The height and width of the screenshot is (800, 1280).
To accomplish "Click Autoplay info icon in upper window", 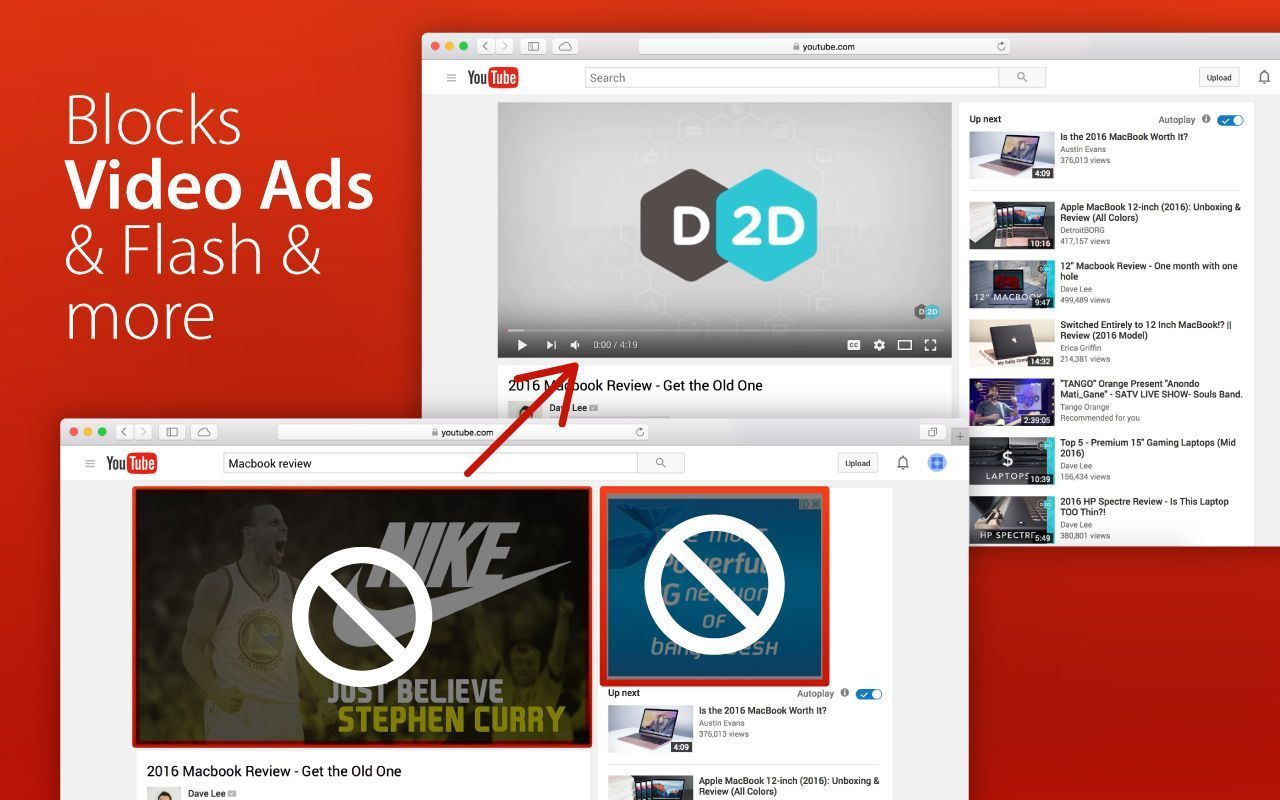I will click(x=1206, y=119).
